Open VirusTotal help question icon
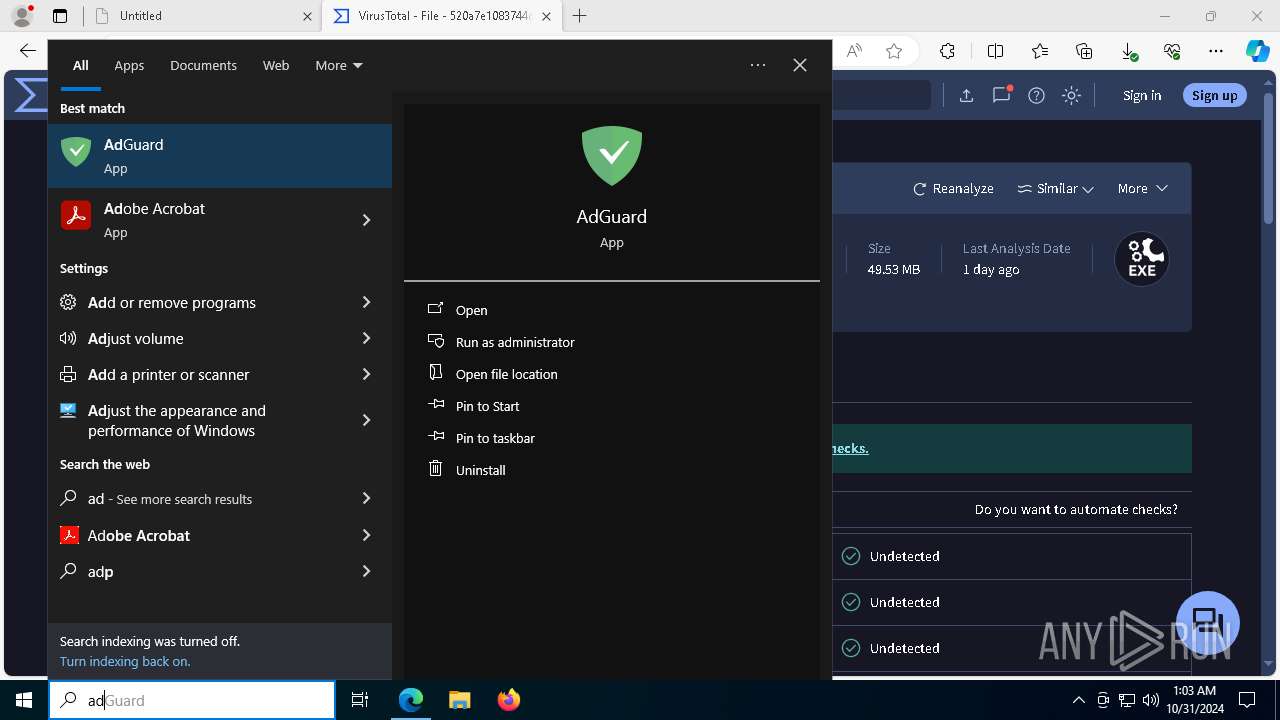The height and width of the screenshot is (720, 1280). click(1036, 95)
